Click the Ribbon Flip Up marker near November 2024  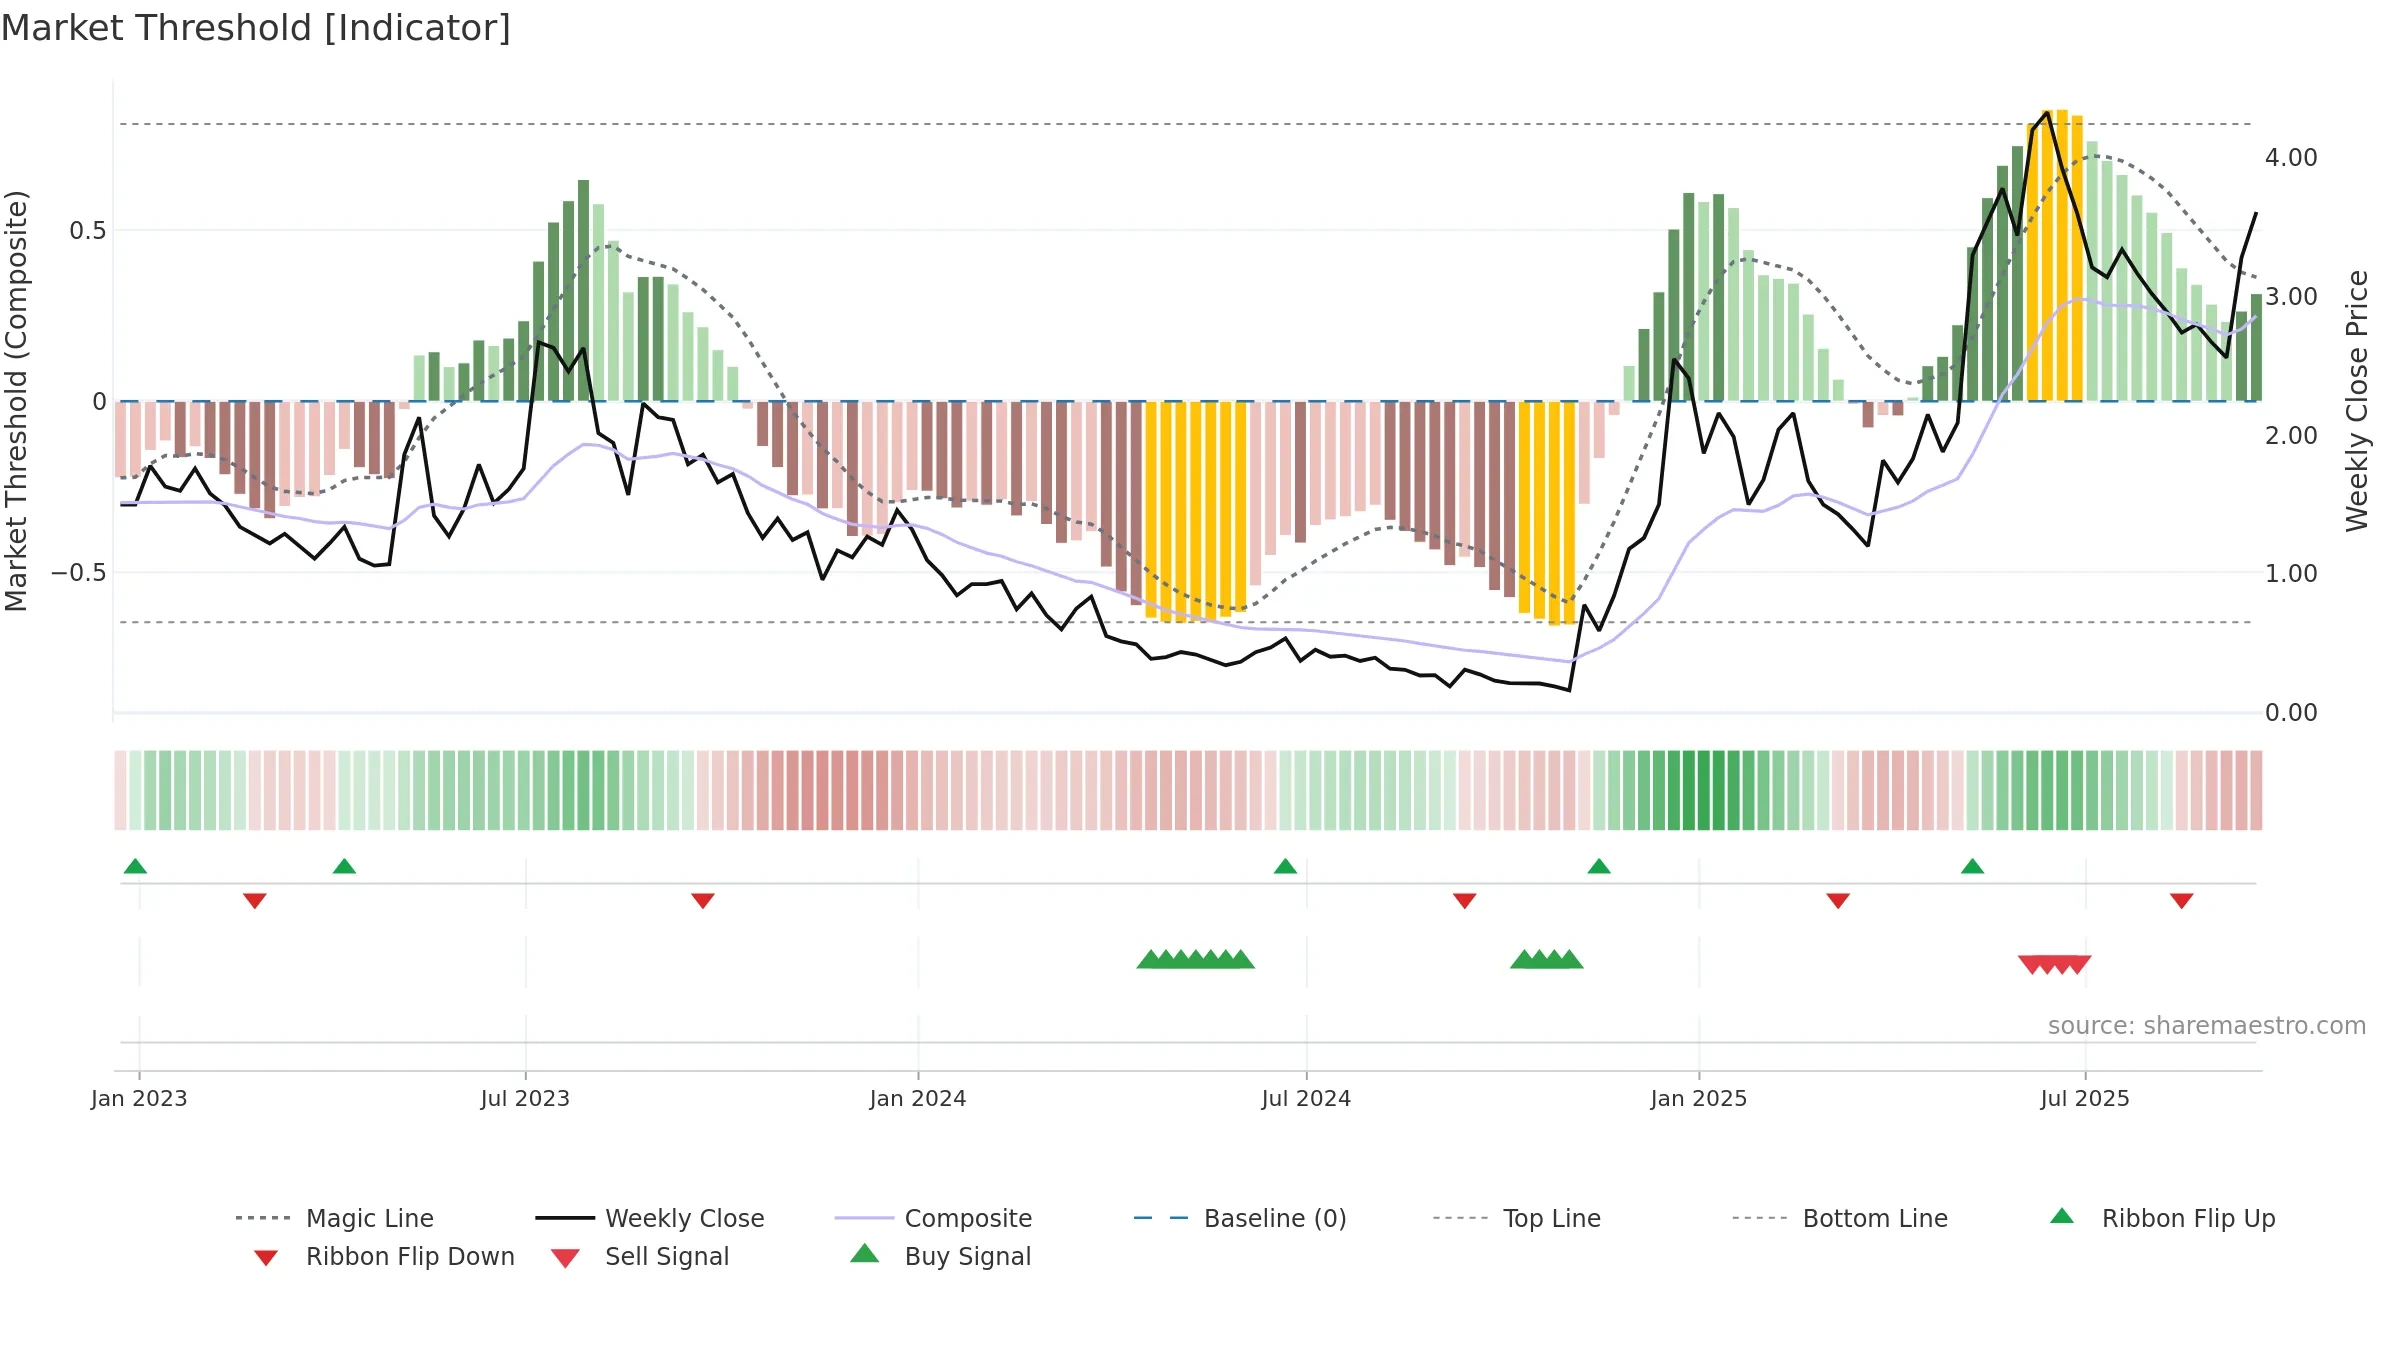1599,866
